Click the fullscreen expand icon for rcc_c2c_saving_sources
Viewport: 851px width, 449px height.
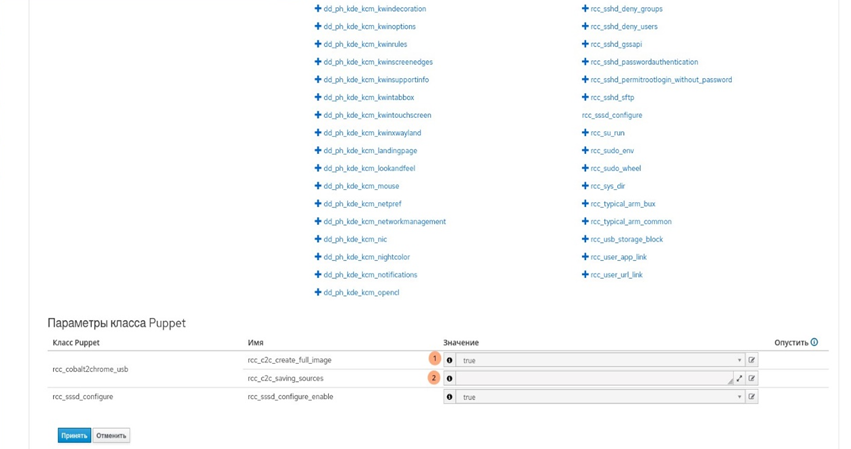coord(739,379)
